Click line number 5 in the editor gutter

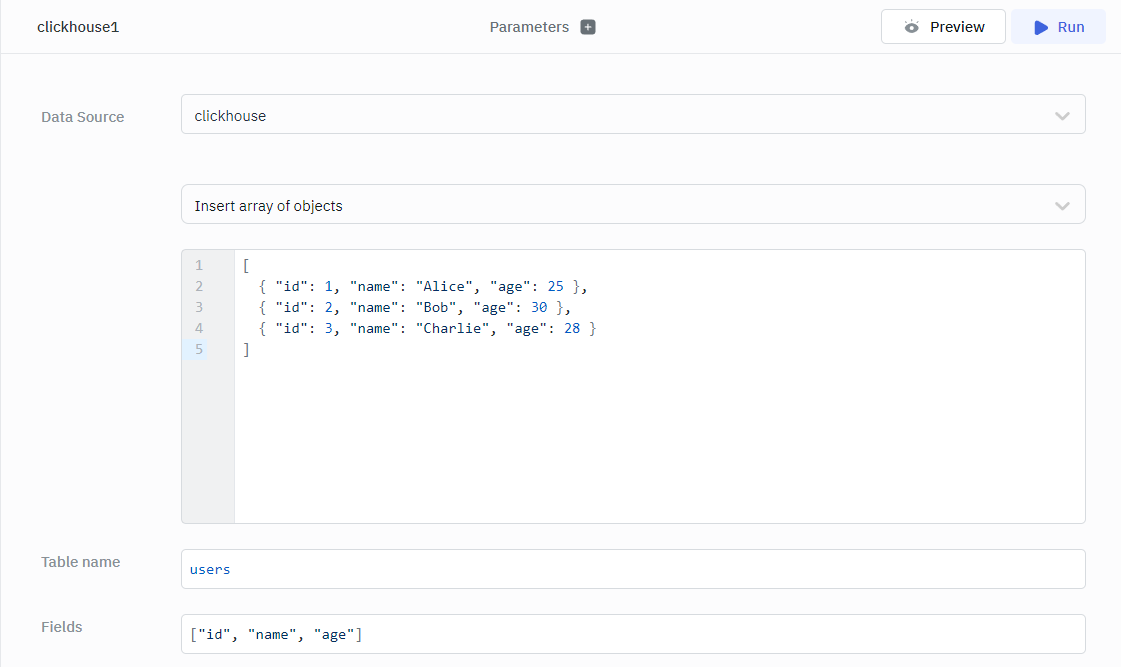199,349
